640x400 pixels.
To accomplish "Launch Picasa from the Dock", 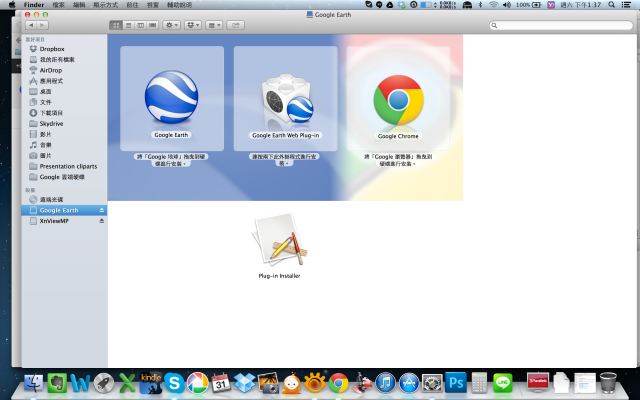I will 198,383.
